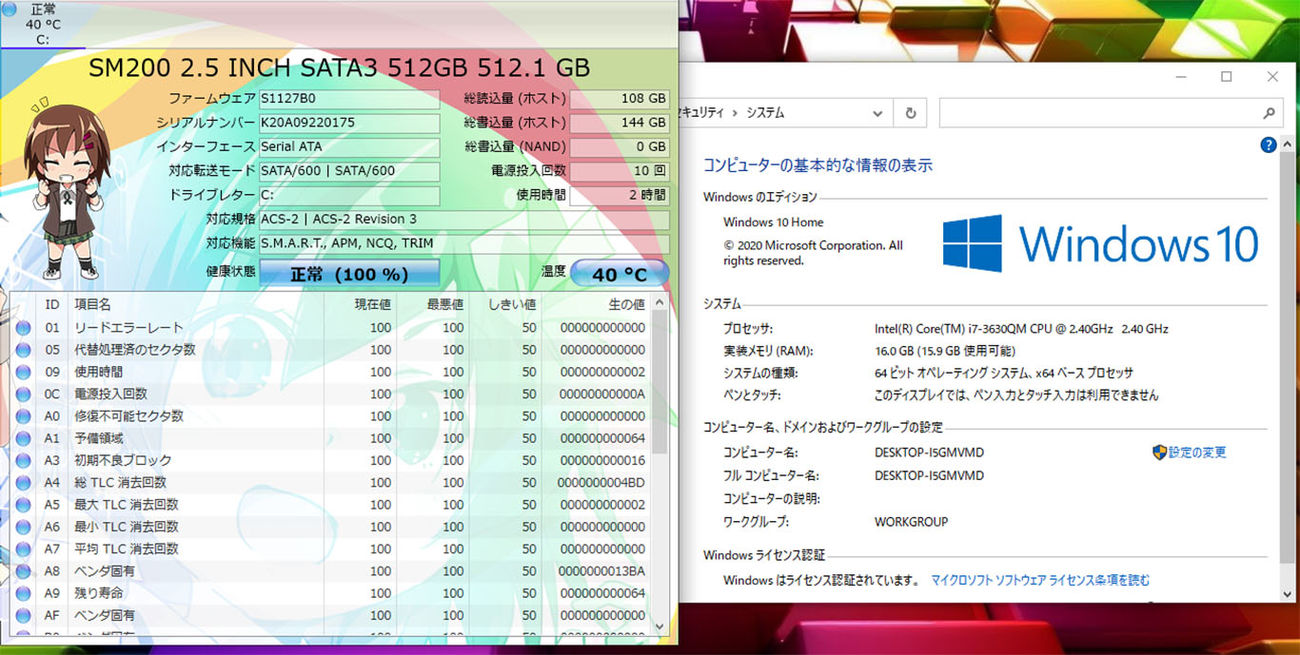Open the address bar history dropdown

pyautogui.click(x=878, y=113)
